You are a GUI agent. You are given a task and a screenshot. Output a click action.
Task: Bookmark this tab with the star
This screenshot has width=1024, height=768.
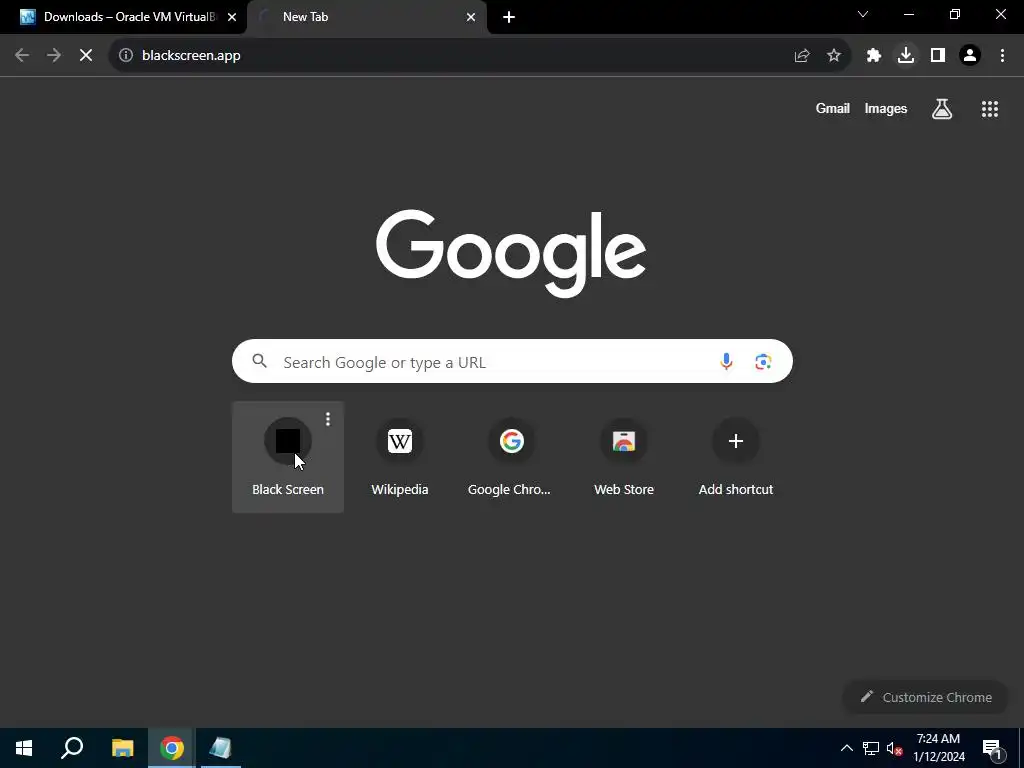pyautogui.click(x=834, y=56)
